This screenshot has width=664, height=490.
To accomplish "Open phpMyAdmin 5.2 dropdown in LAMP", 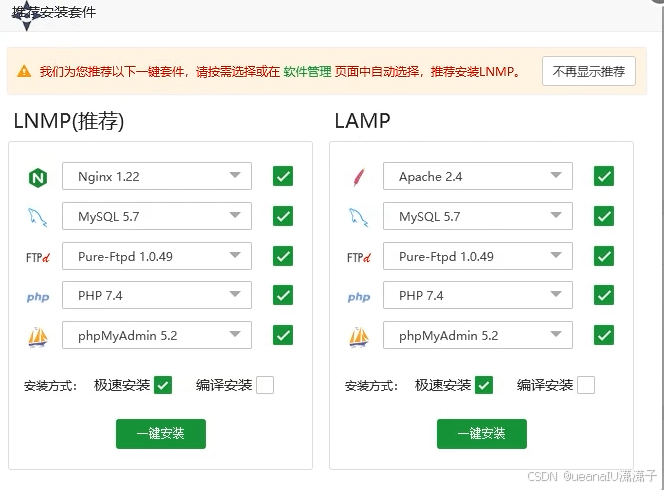I will (x=478, y=335).
